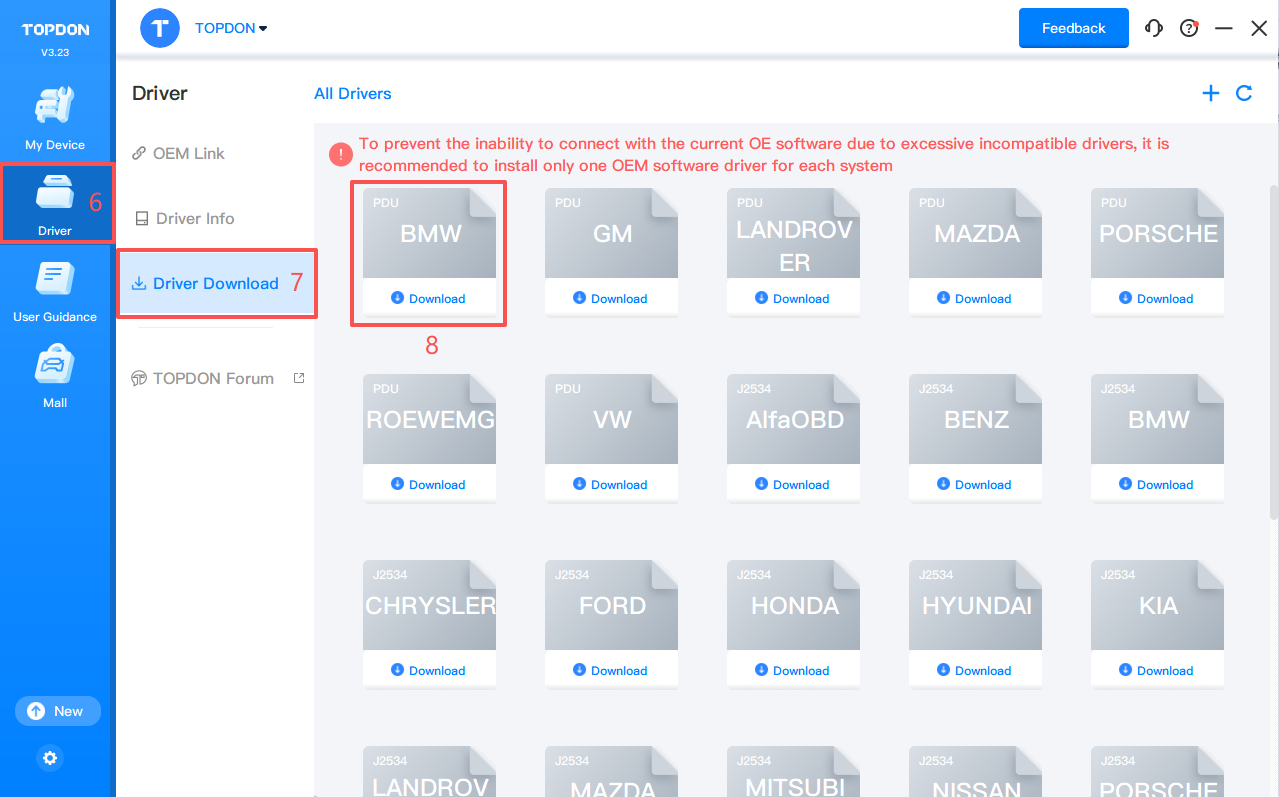Click the help question mark icon
Image resolution: width=1279 pixels, height=797 pixels.
(x=1189, y=28)
